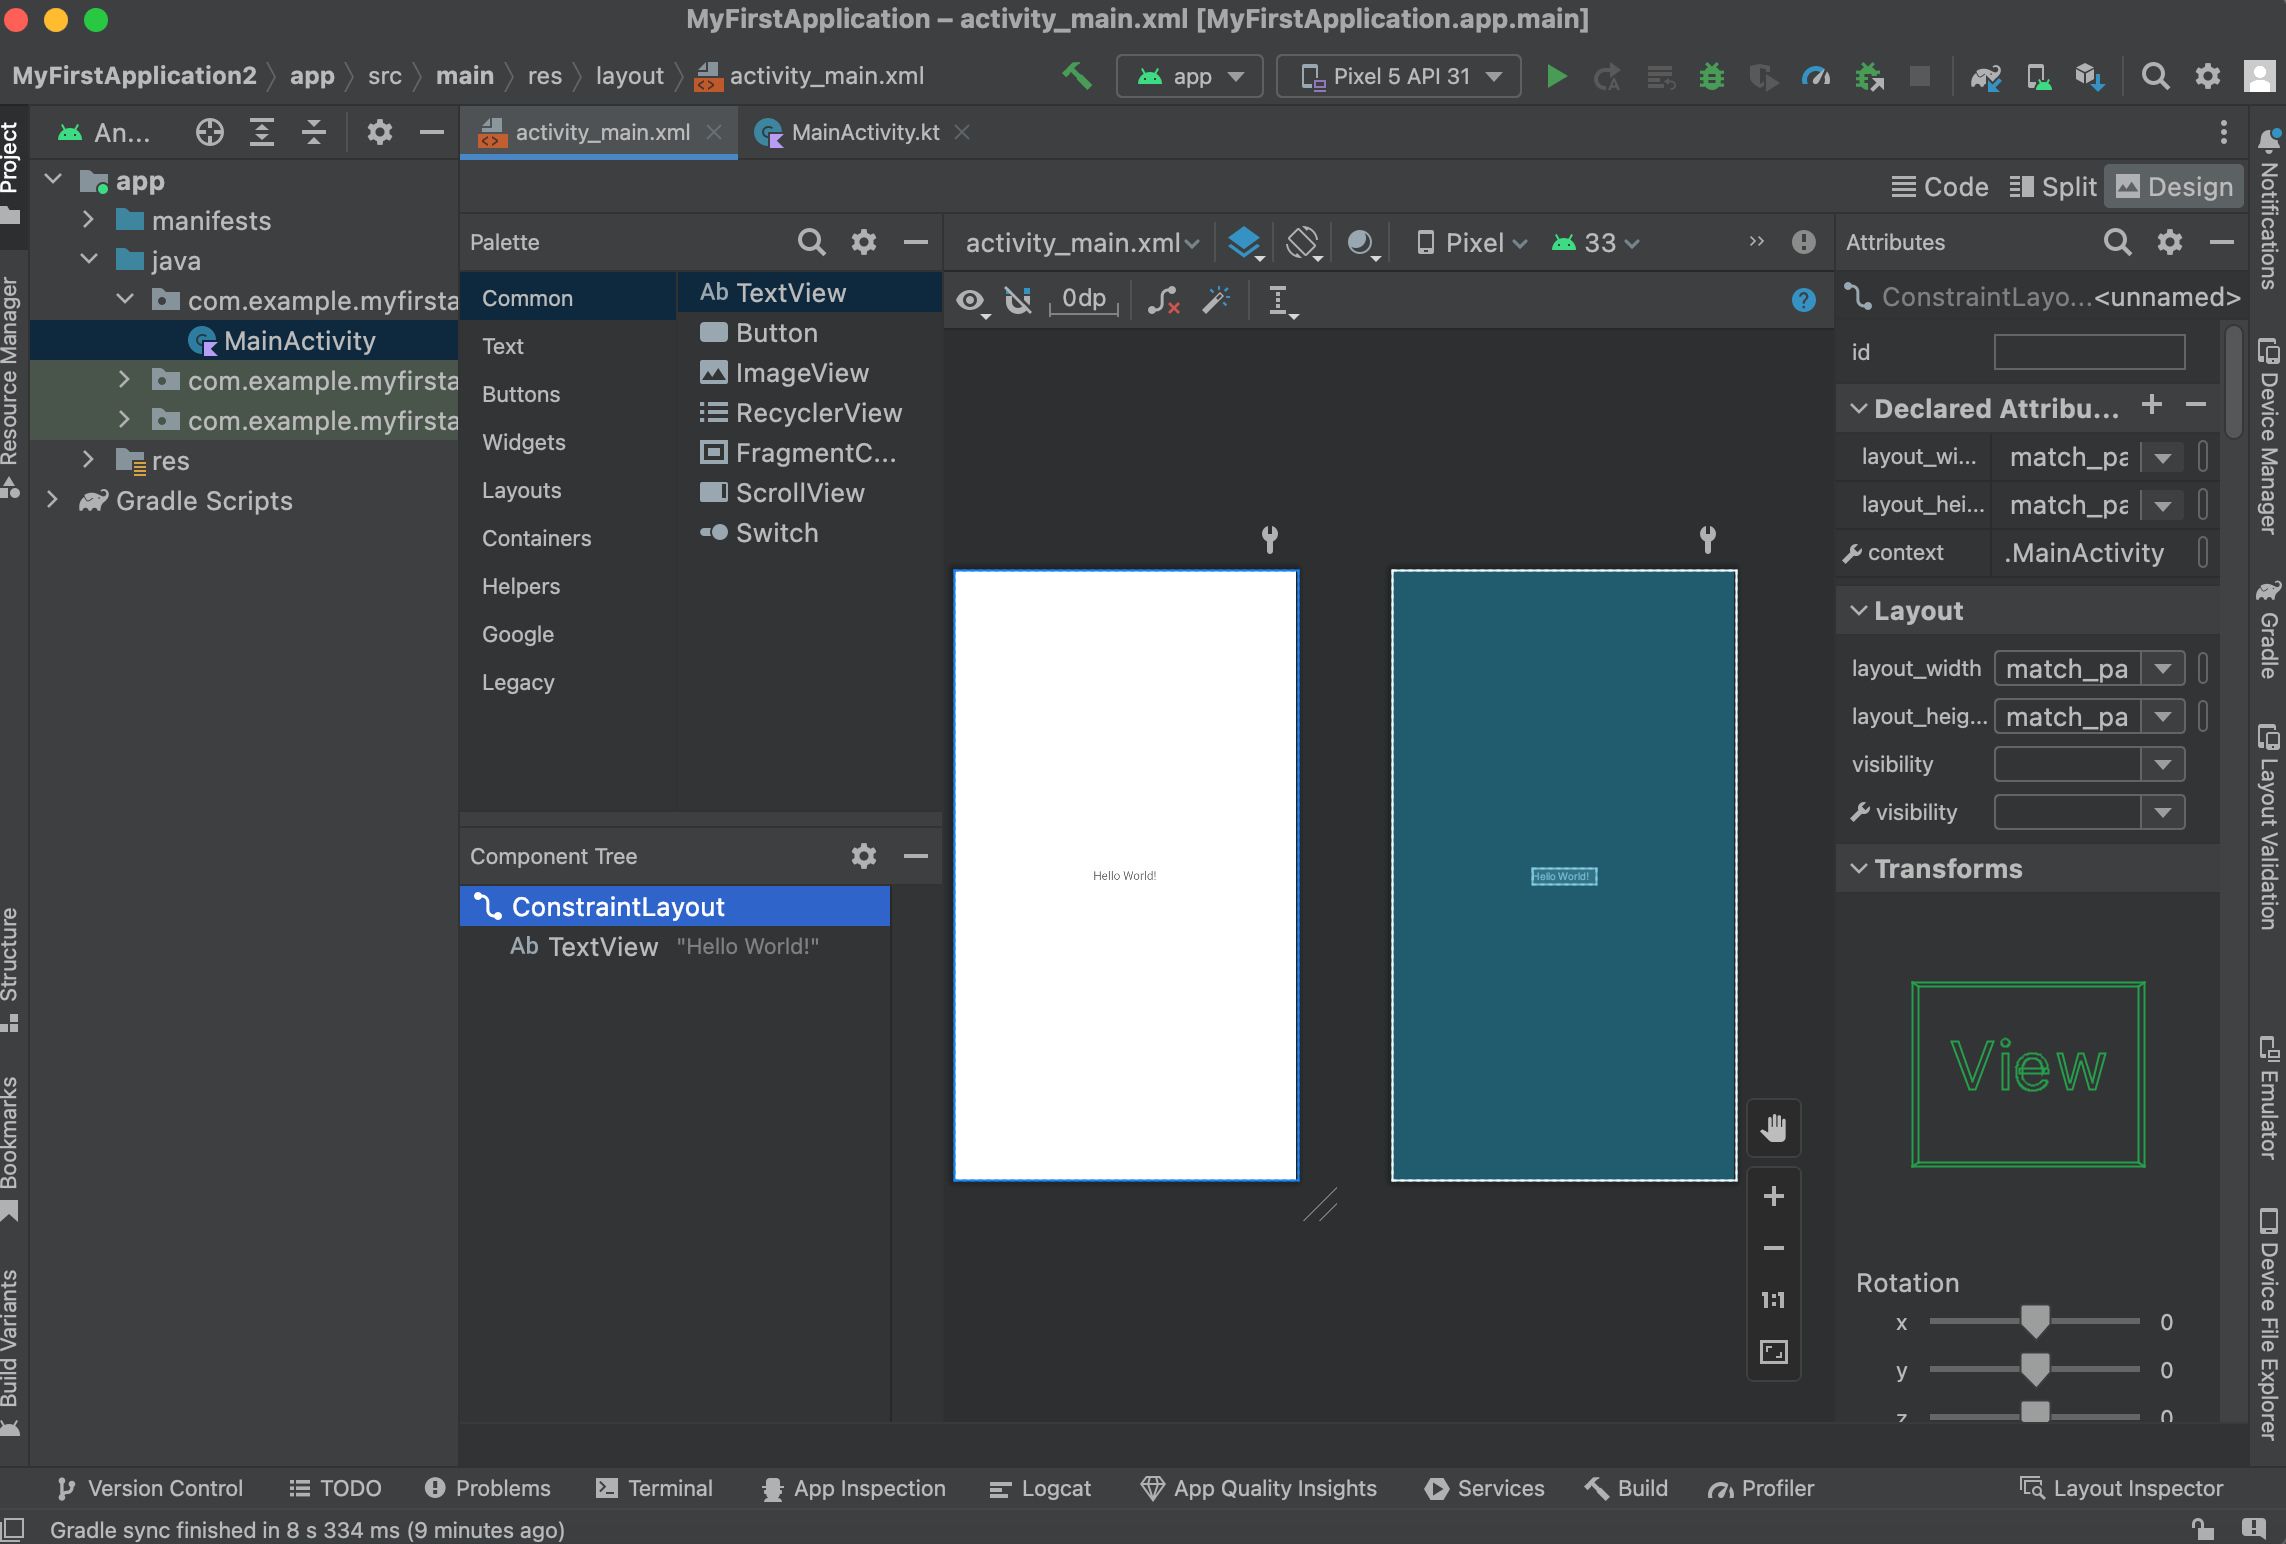Viewport: 2286px width, 1544px height.
Task: Open design help question mark icon
Action: pos(1803,300)
